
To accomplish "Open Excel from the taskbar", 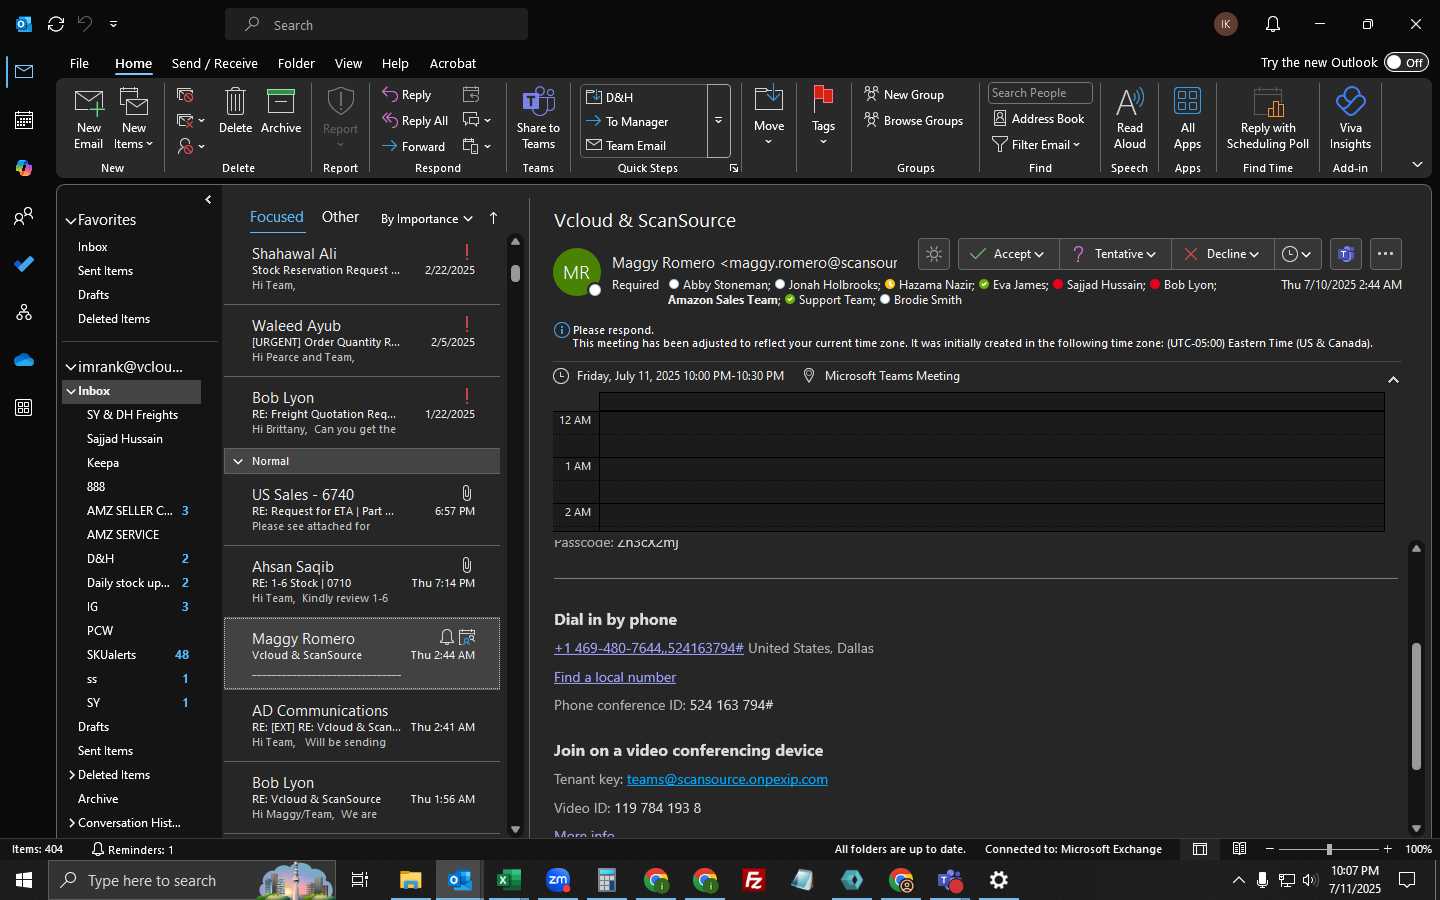I will point(509,880).
